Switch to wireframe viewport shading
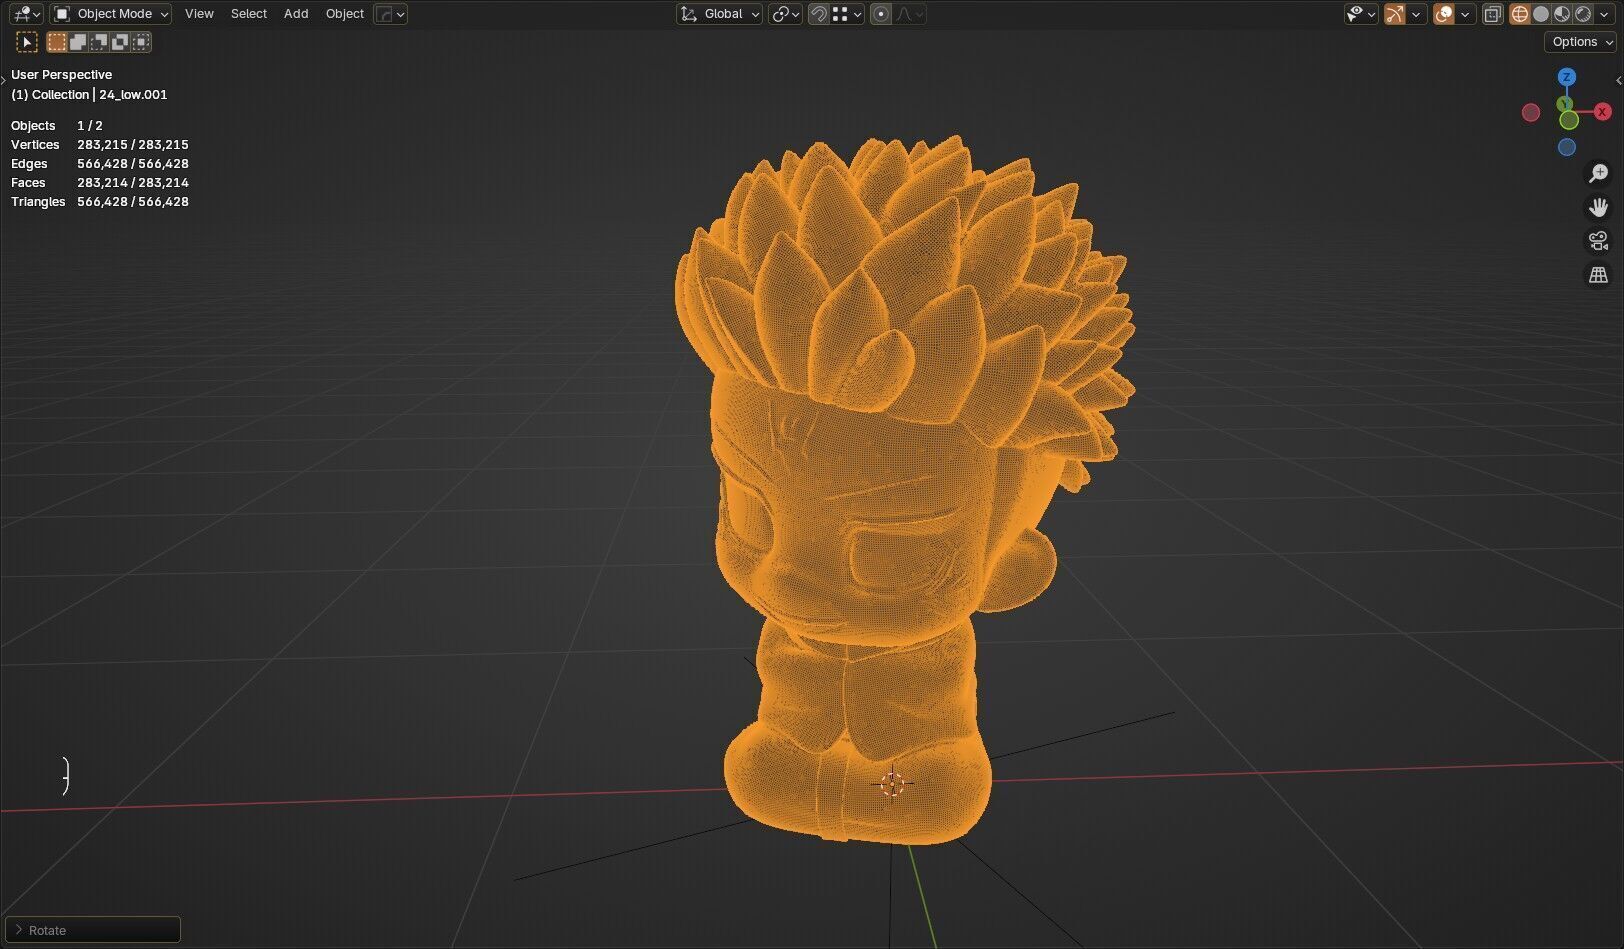 (x=1520, y=14)
